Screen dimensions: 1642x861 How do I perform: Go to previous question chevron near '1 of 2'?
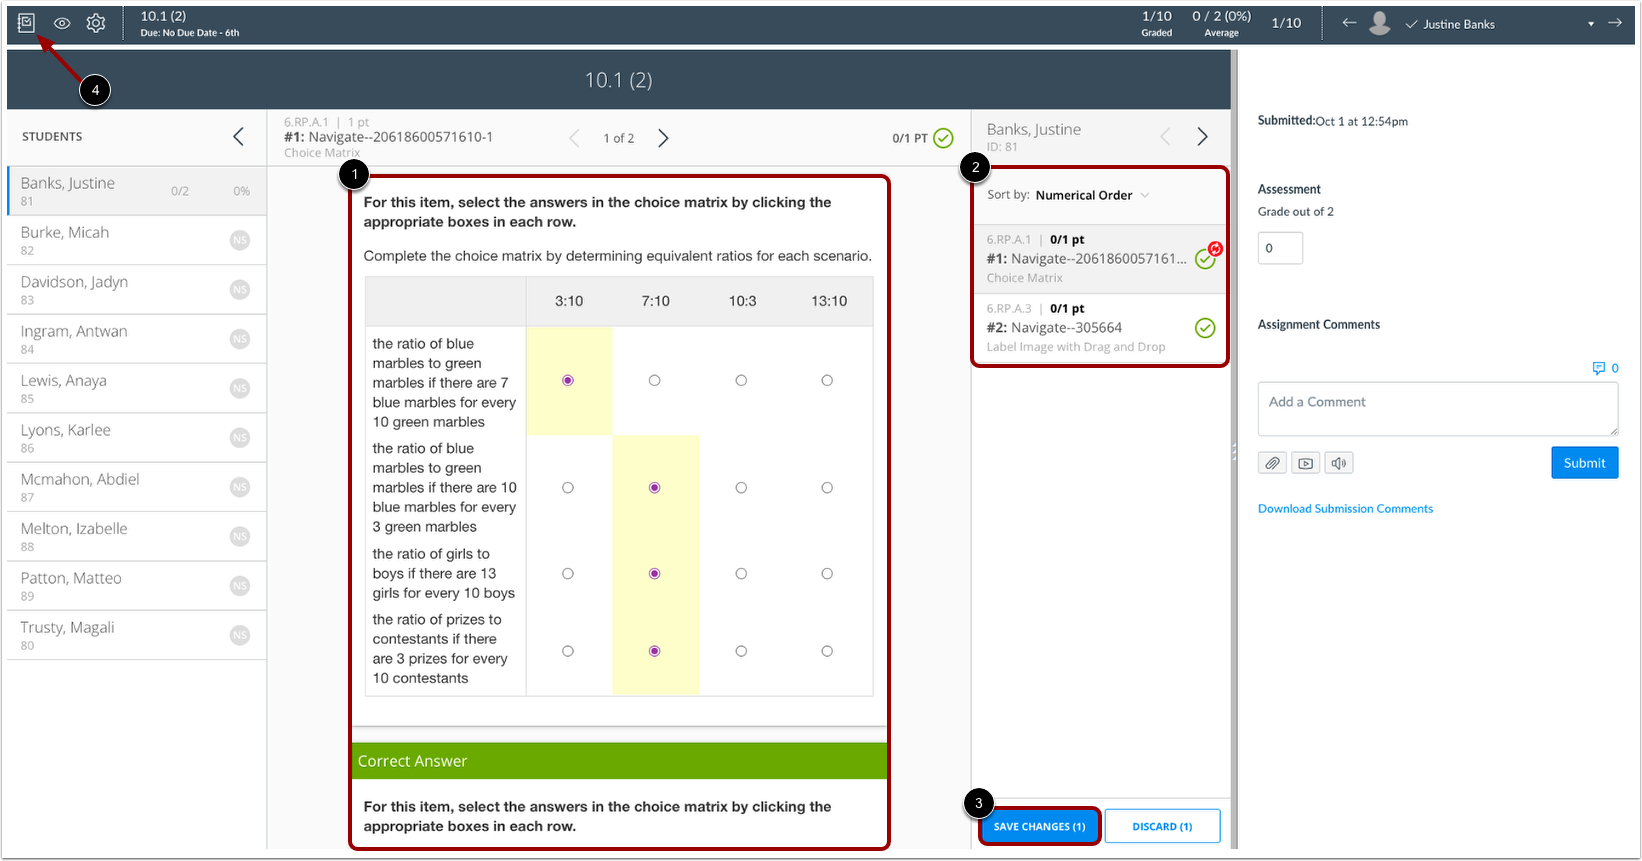(574, 138)
